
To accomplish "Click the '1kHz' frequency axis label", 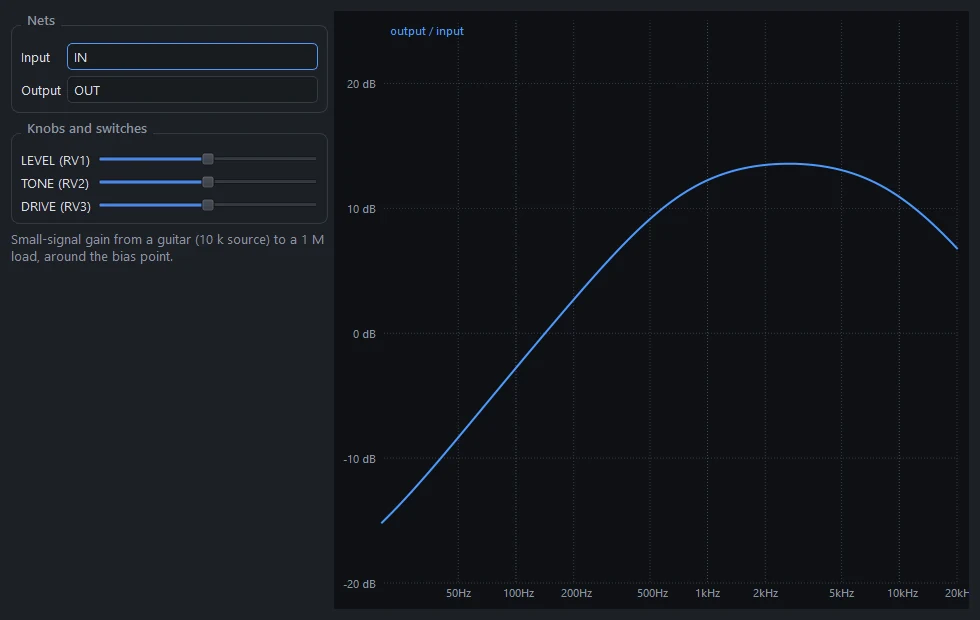I will (x=708, y=593).
